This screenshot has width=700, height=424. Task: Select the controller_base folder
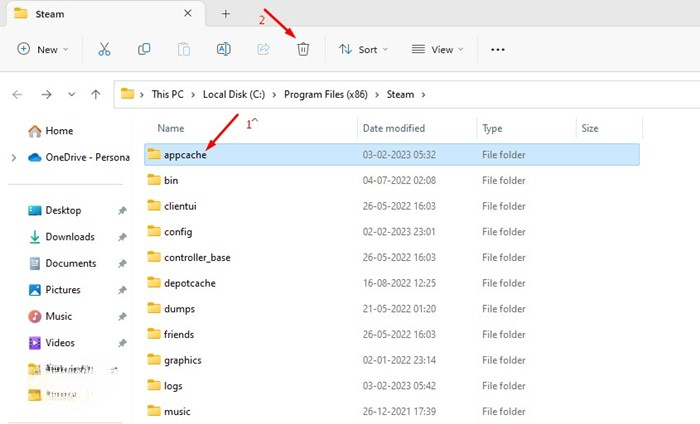[x=392, y=258]
